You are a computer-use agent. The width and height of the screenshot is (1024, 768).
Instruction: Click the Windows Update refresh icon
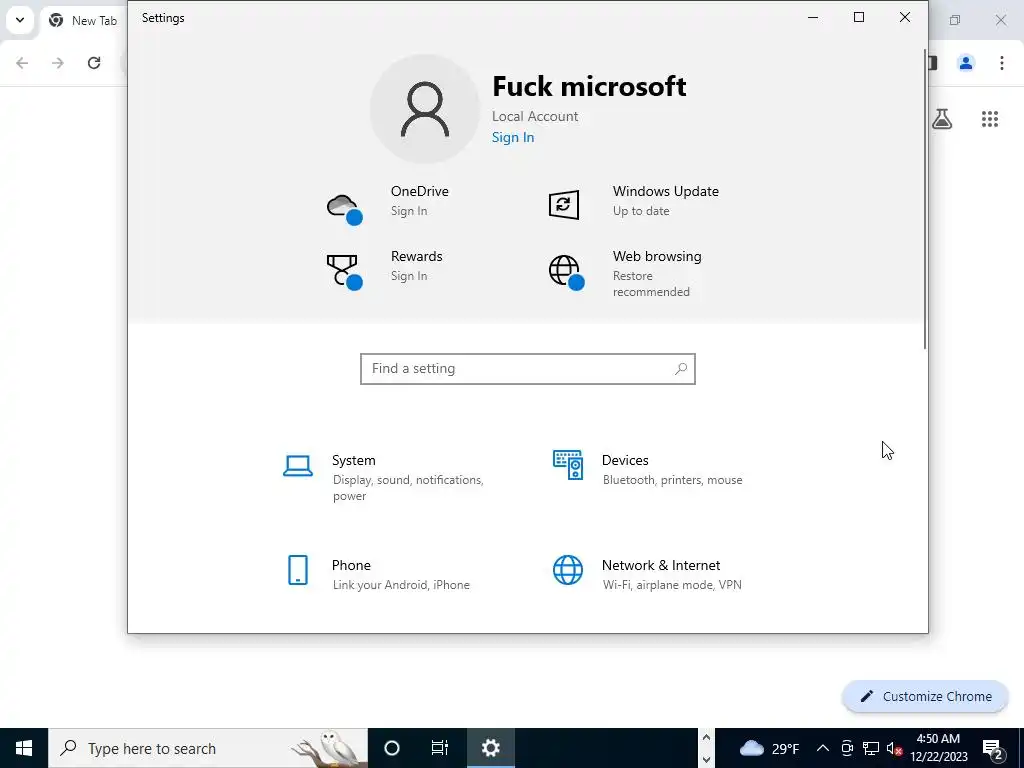point(564,204)
